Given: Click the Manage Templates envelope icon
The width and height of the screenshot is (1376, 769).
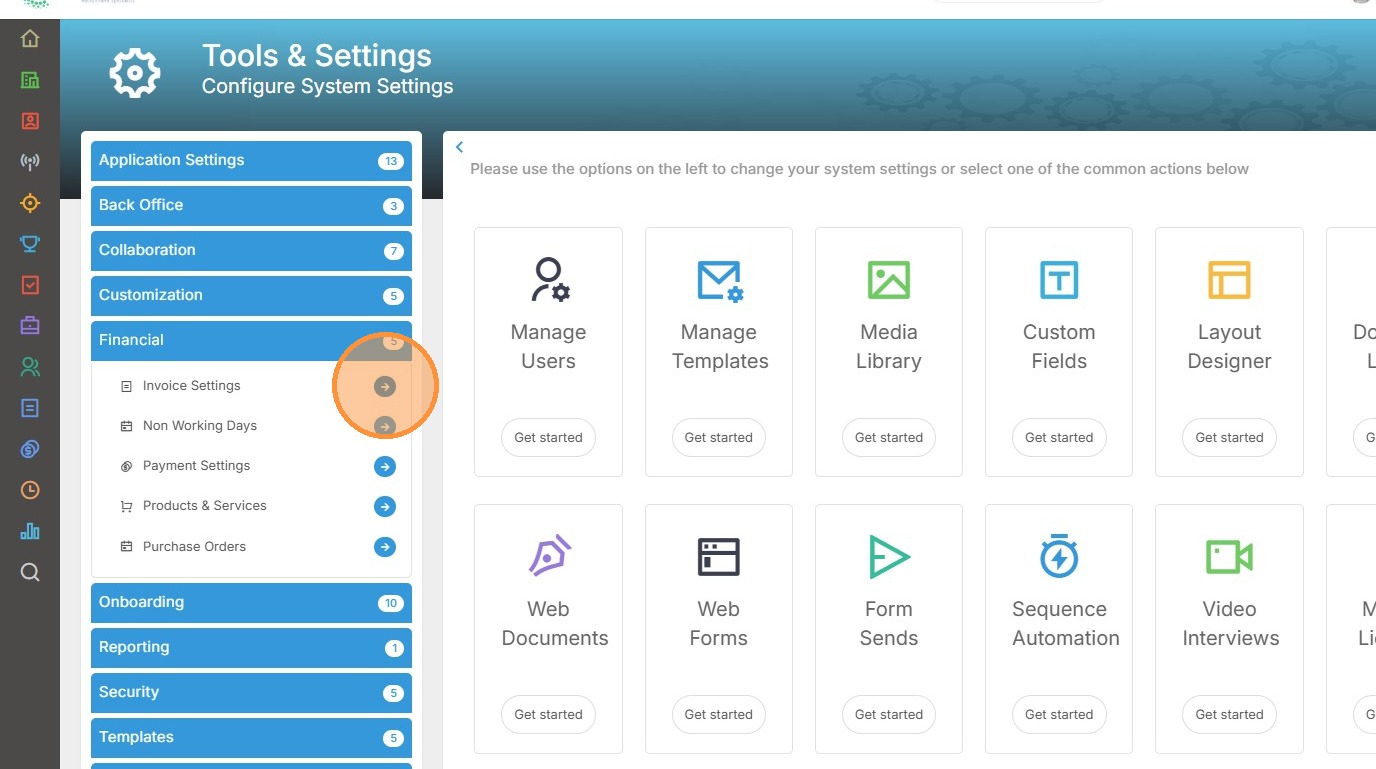Looking at the screenshot, I should 720,280.
